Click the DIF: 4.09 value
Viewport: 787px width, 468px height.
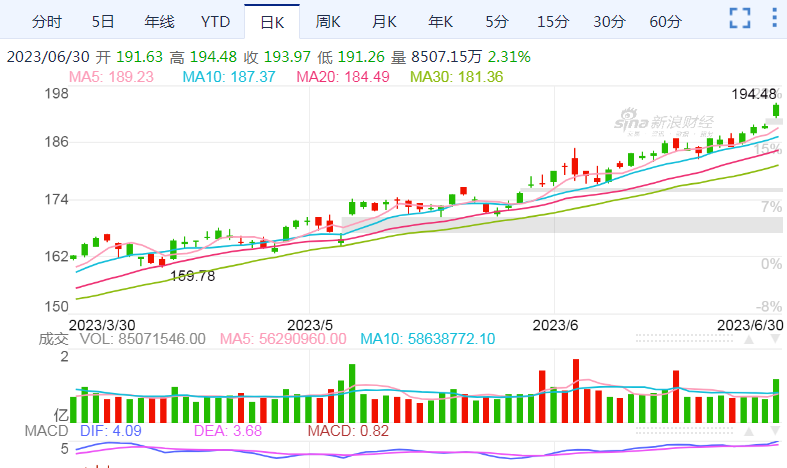pos(110,431)
